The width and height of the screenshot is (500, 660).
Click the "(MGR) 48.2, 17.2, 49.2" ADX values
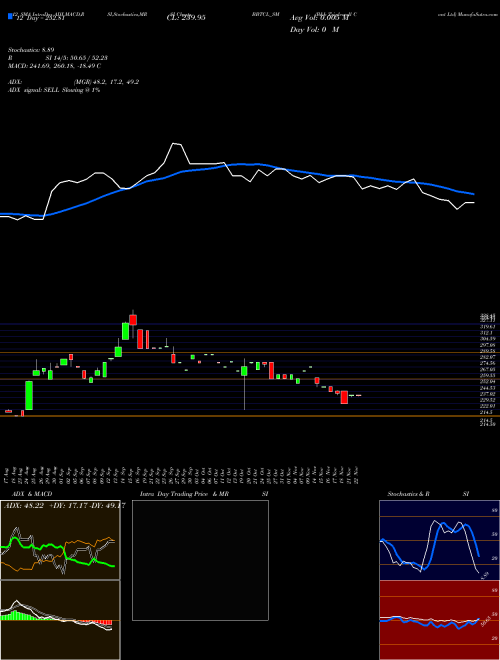coord(106,82)
